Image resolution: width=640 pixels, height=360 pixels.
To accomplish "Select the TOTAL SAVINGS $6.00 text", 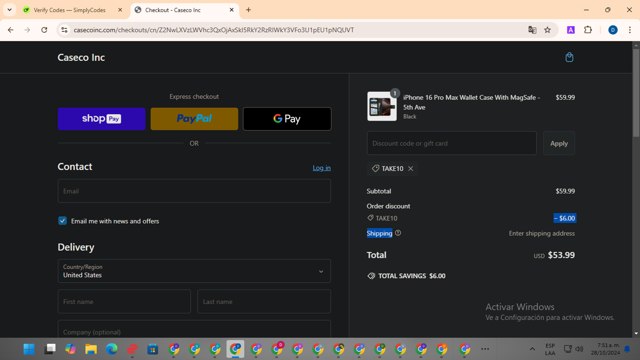I will [x=412, y=276].
